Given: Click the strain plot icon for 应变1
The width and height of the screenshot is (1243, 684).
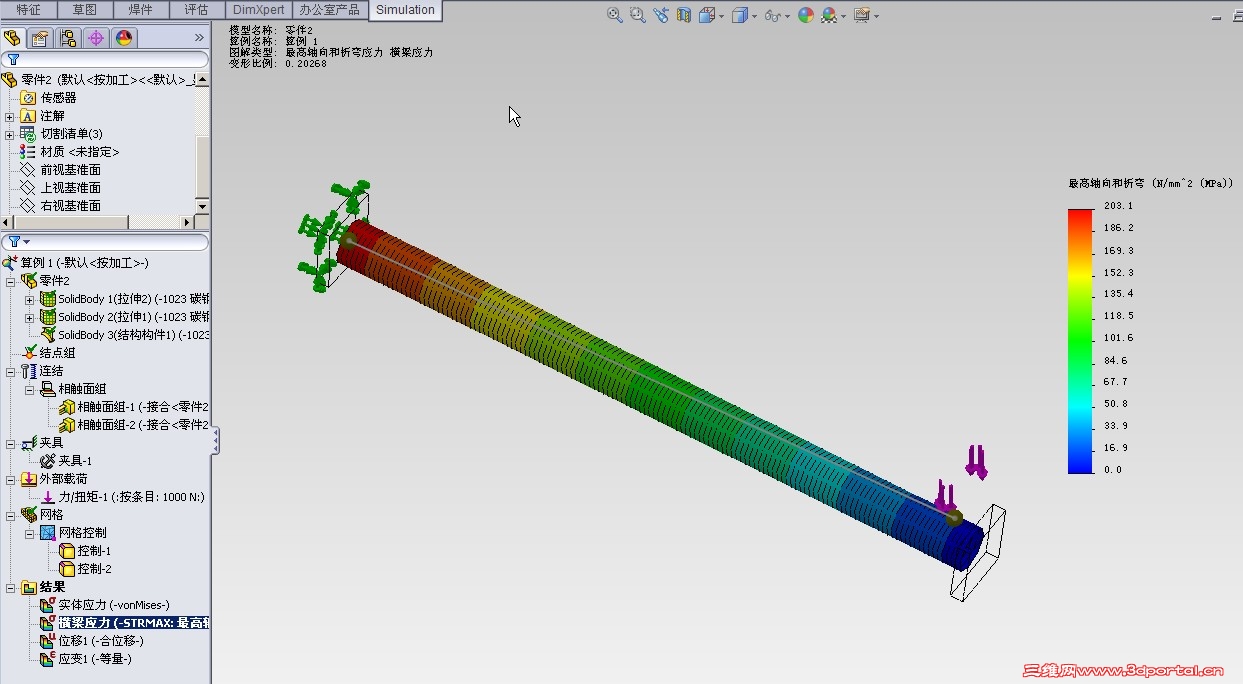Looking at the screenshot, I should 47,659.
